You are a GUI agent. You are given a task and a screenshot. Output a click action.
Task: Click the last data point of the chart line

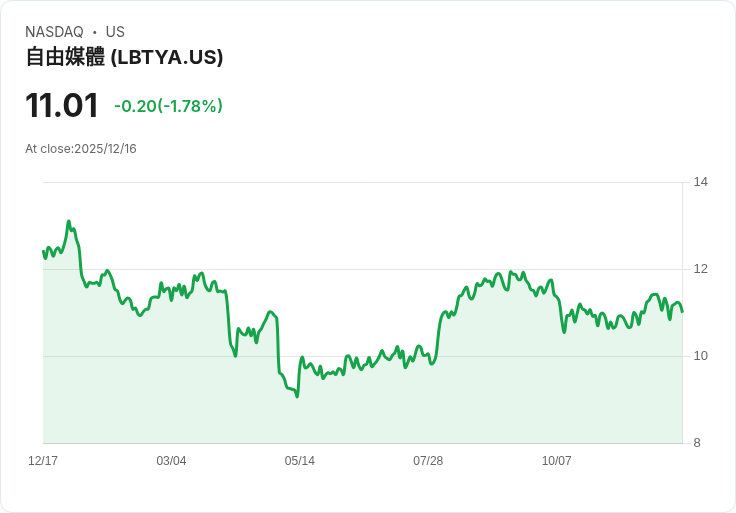point(682,311)
